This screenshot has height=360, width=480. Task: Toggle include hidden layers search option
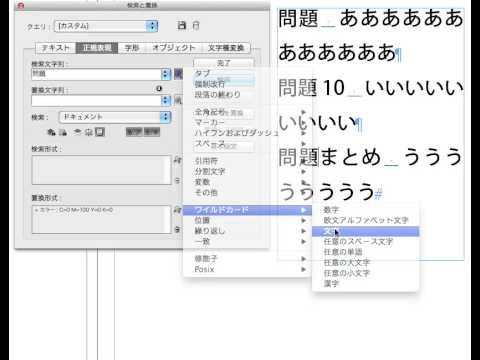coord(77,132)
